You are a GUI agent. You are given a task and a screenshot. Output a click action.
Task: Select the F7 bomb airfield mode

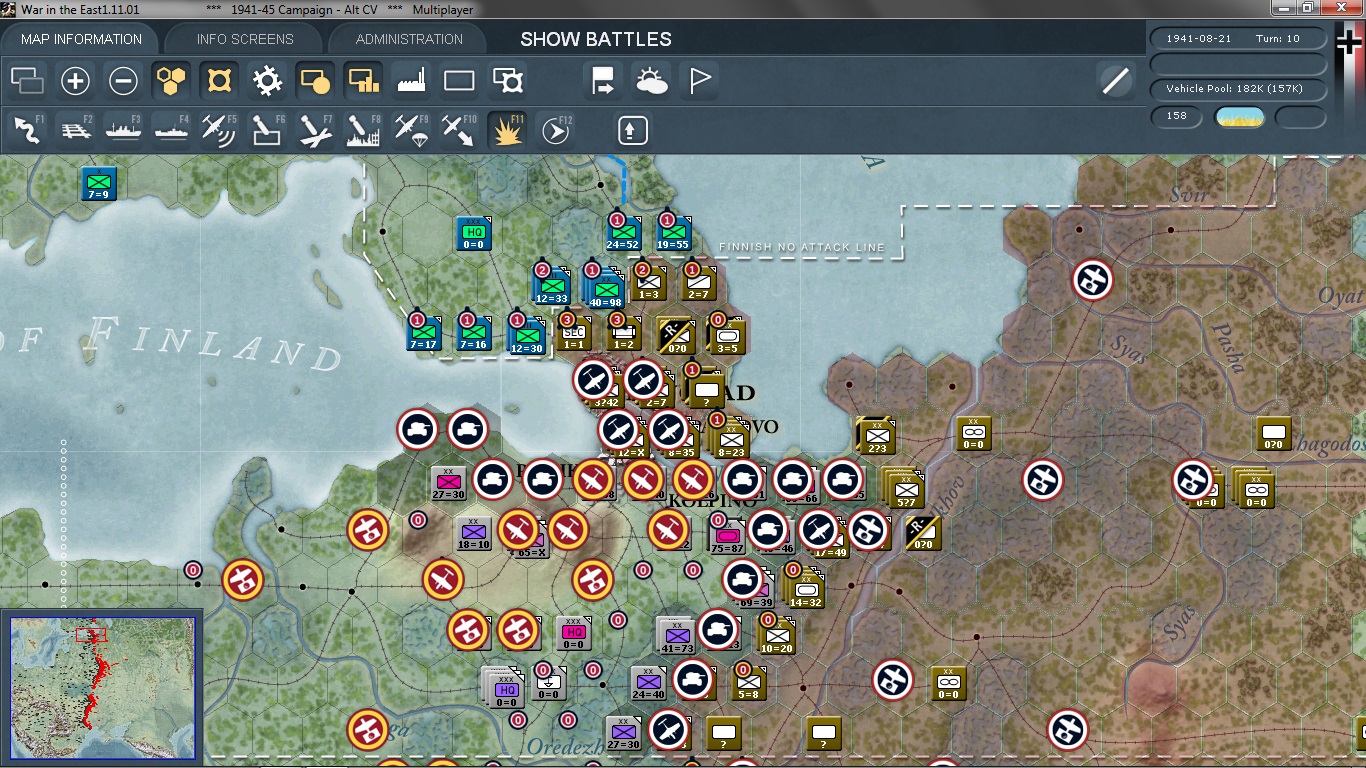315,130
